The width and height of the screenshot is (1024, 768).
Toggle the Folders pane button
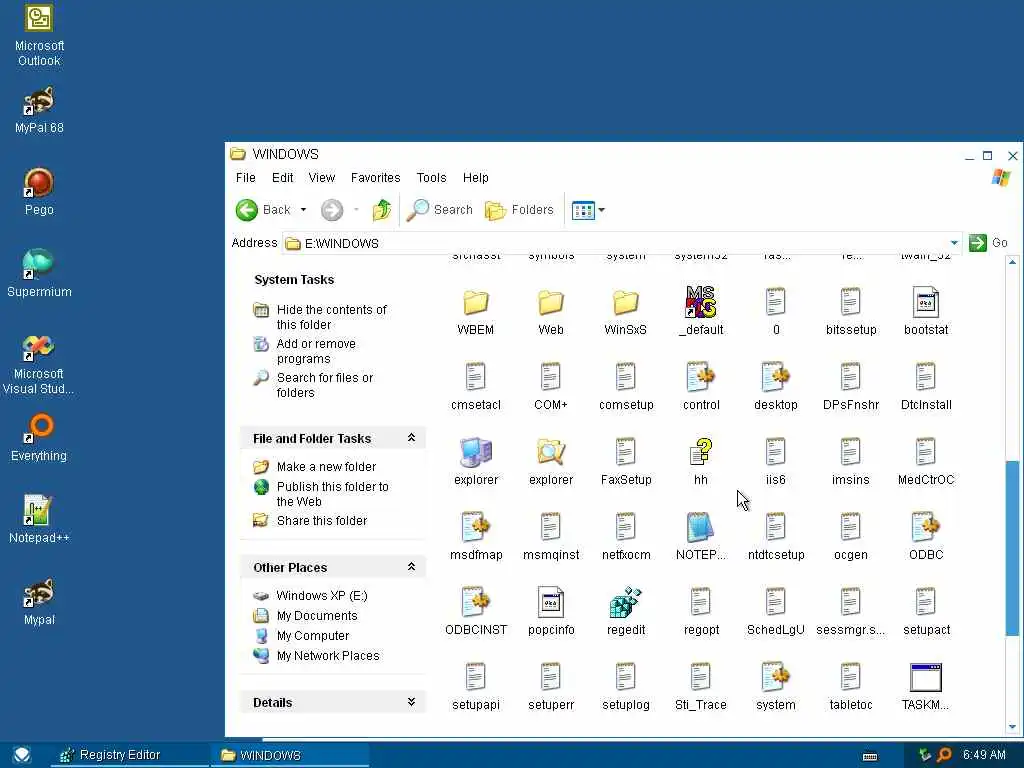click(519, 210)
